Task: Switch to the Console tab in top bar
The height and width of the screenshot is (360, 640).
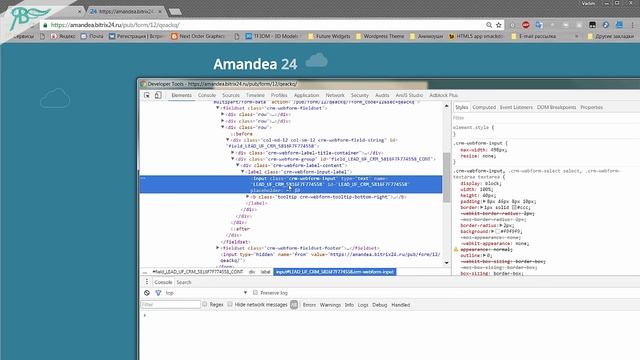Action: [x=207, y=95]
